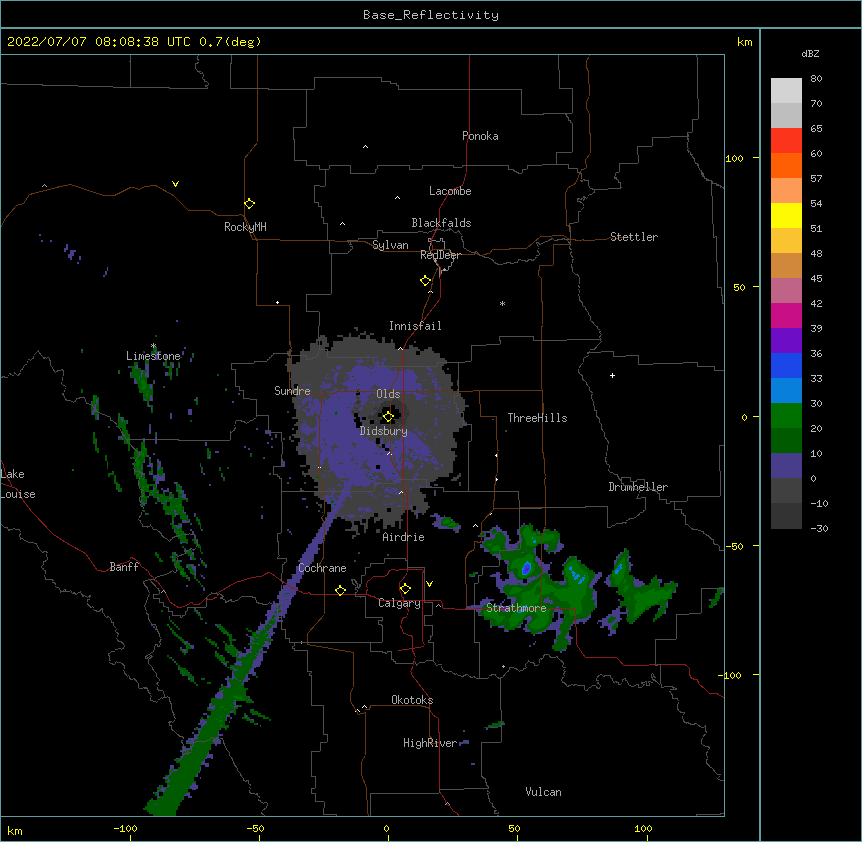This screenshot has height=842, width=862.
Task: Click the yellow diamond marker south of RedDeer
Action: (425, 281)
